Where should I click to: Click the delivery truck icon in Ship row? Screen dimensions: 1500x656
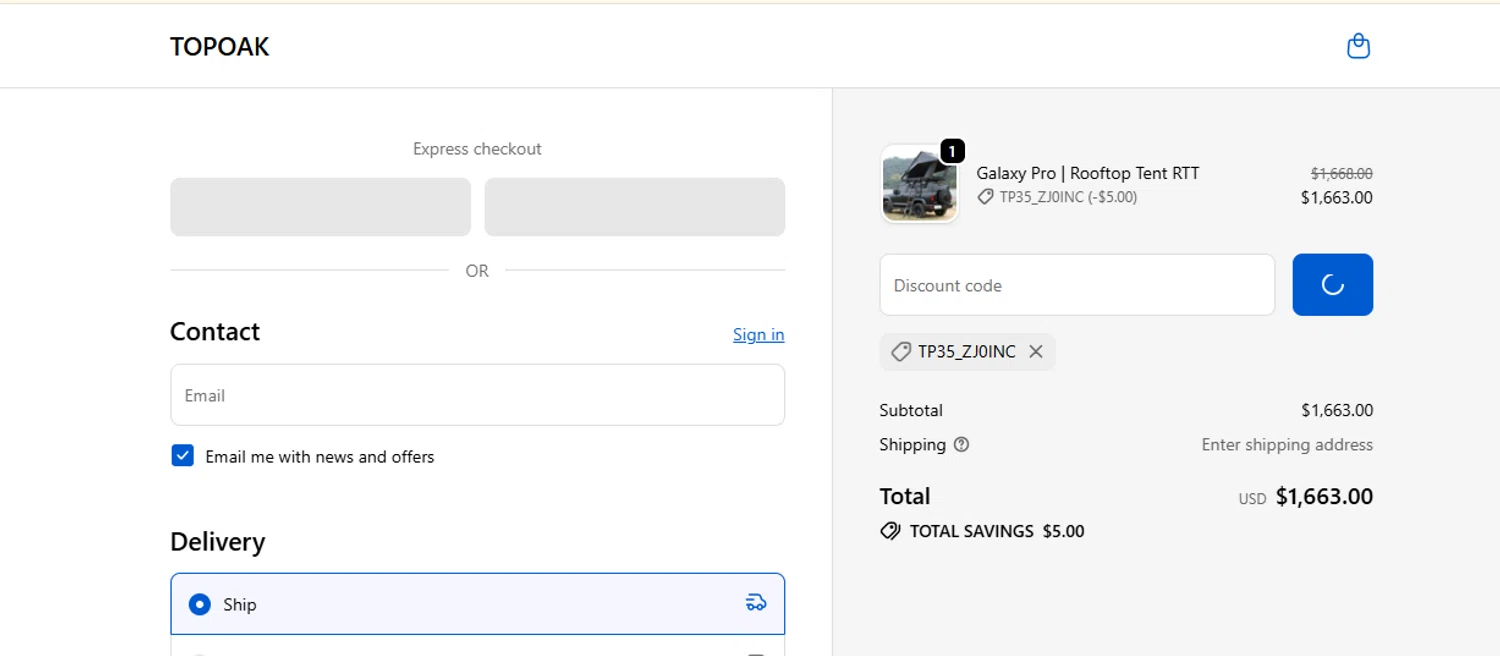(756, 603)
